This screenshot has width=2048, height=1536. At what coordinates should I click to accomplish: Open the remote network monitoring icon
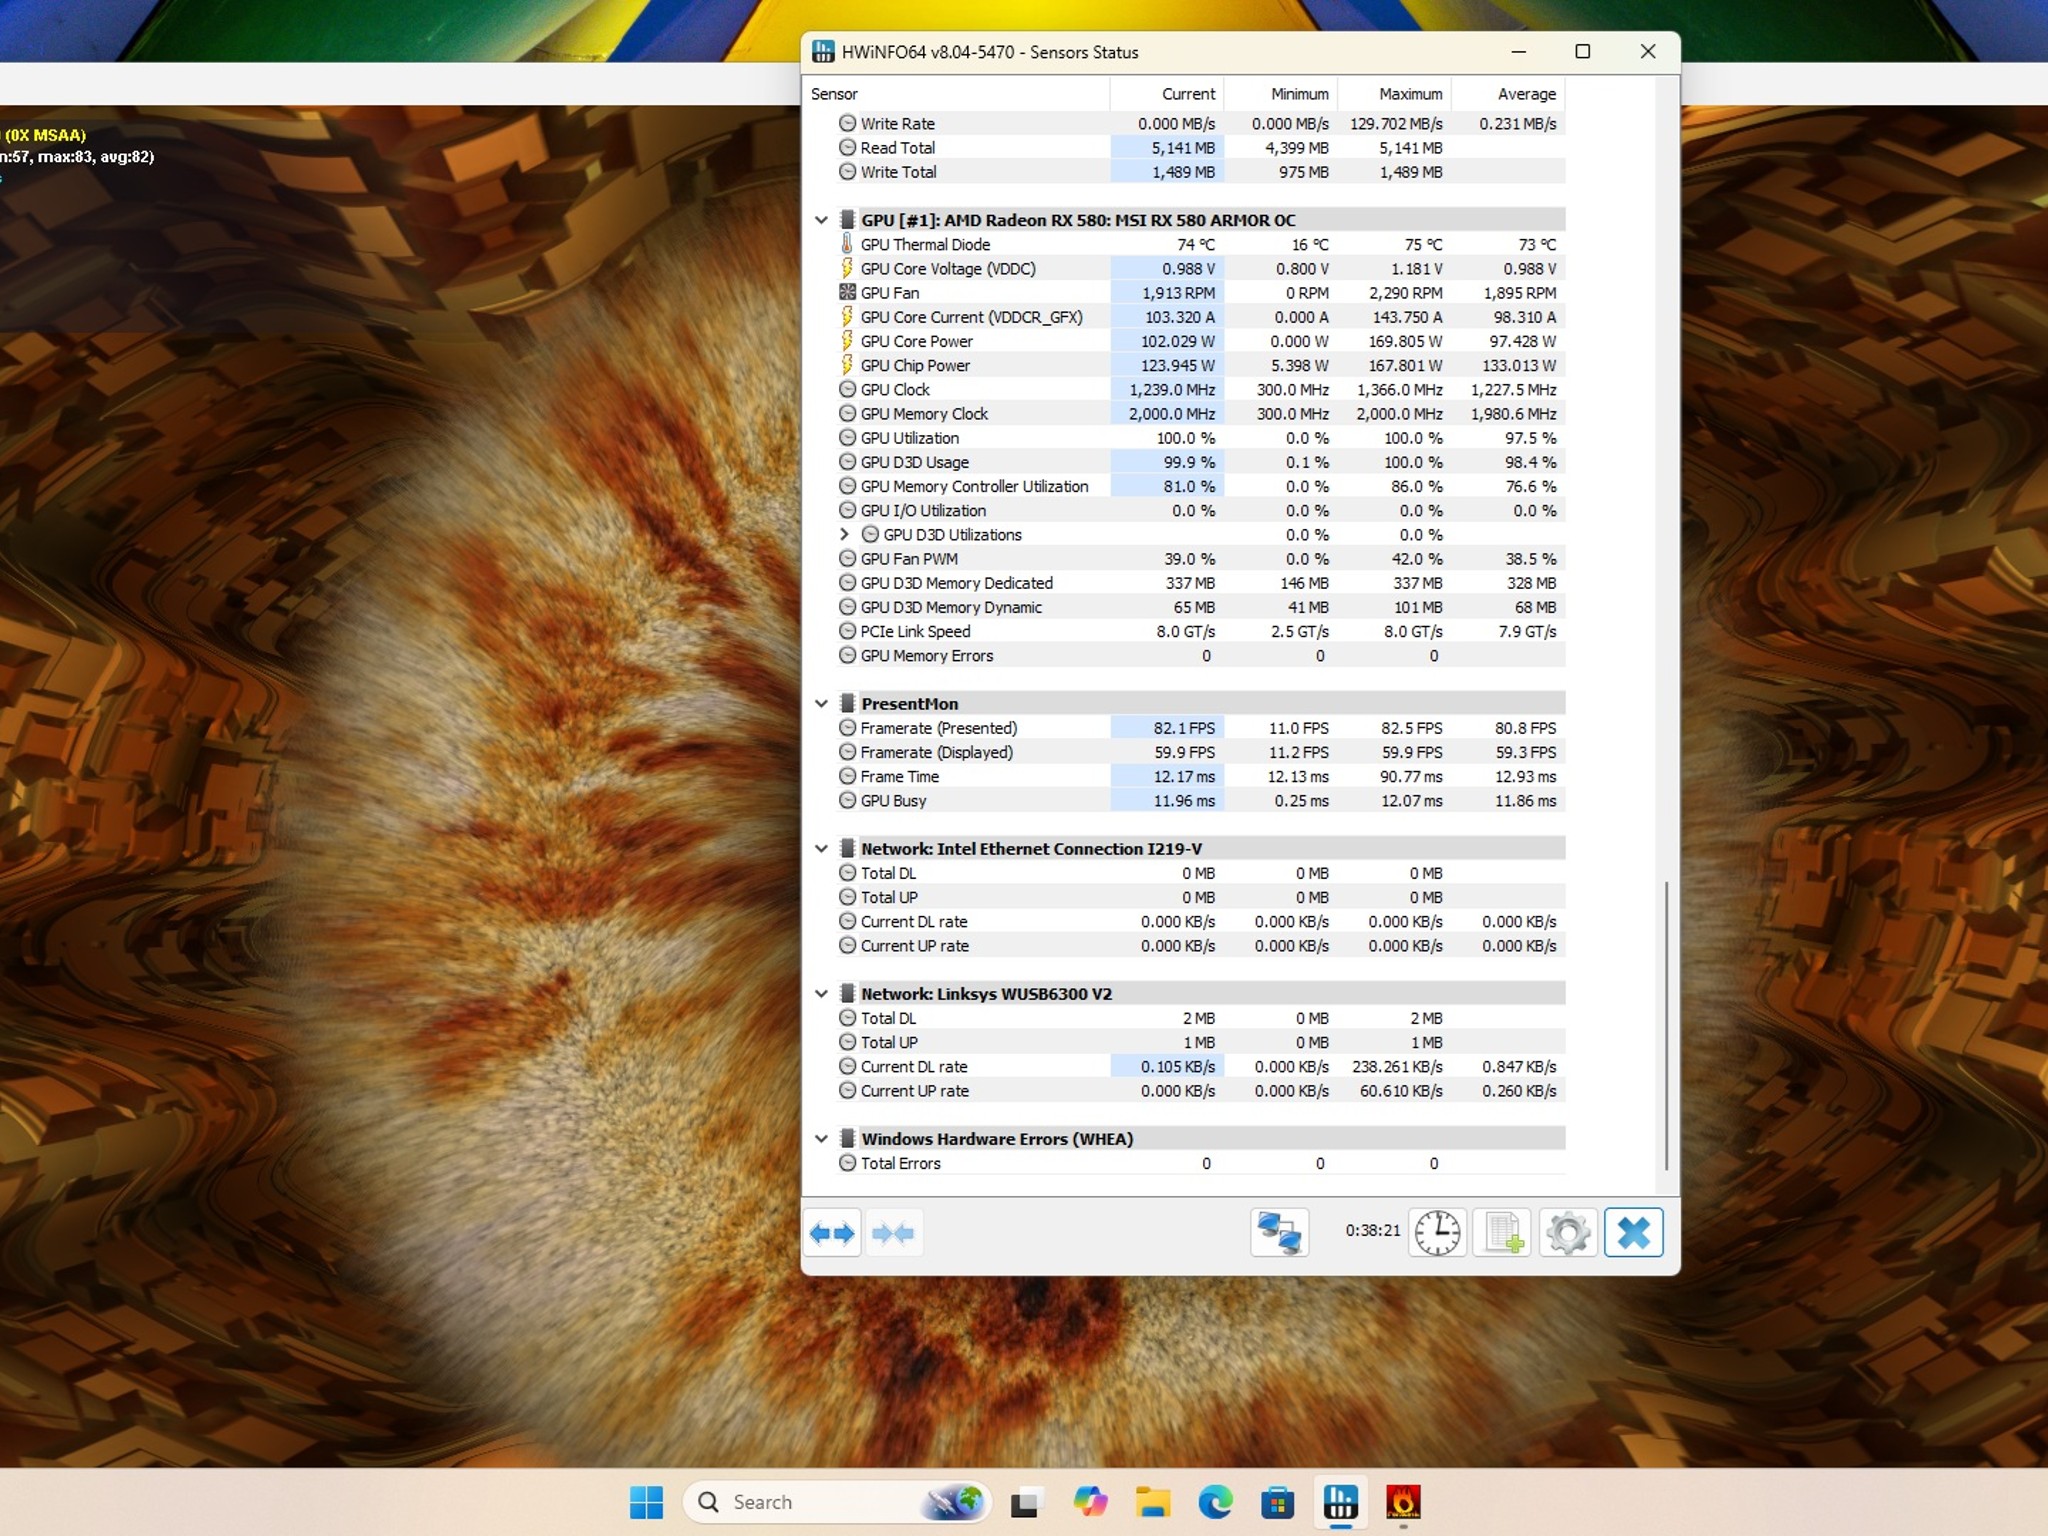point(1279,1233)
